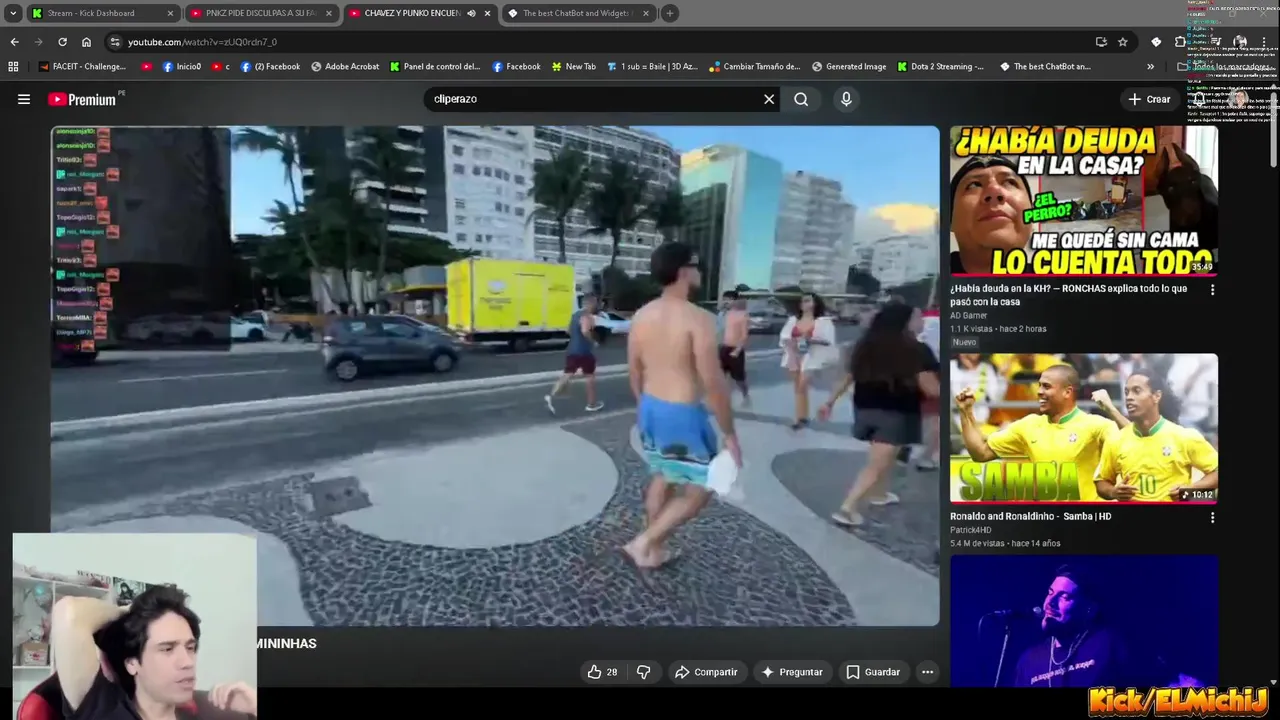
Task: Open the FACEIT - Challenge bookmark
Action: pos(82,66)
